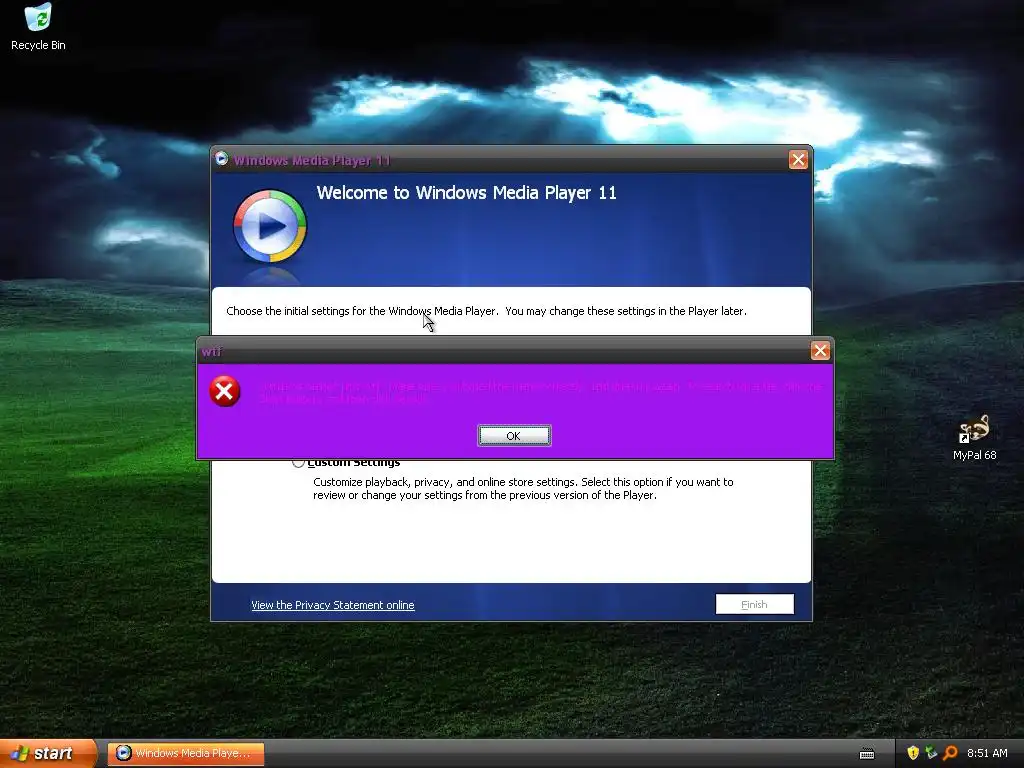Viewport: 1024px width, 768px height.
Task: Click the red error icon in dialog
Action: pos(225,391)
